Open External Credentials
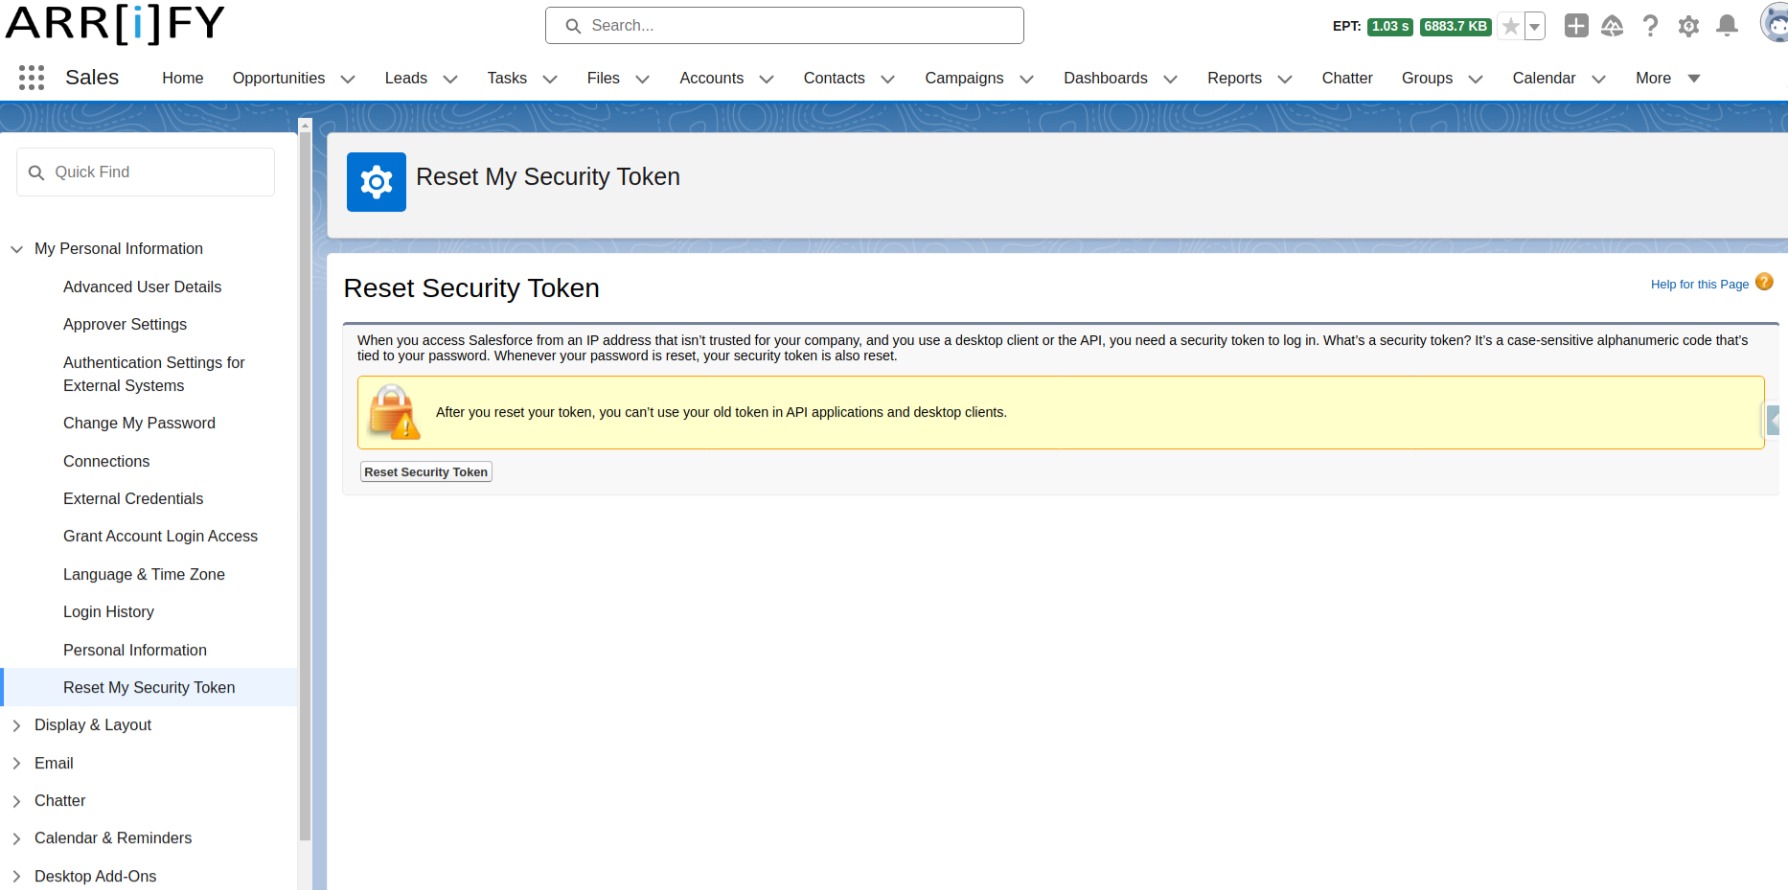Screen dimensions: 1788x890 coord(133,498)
